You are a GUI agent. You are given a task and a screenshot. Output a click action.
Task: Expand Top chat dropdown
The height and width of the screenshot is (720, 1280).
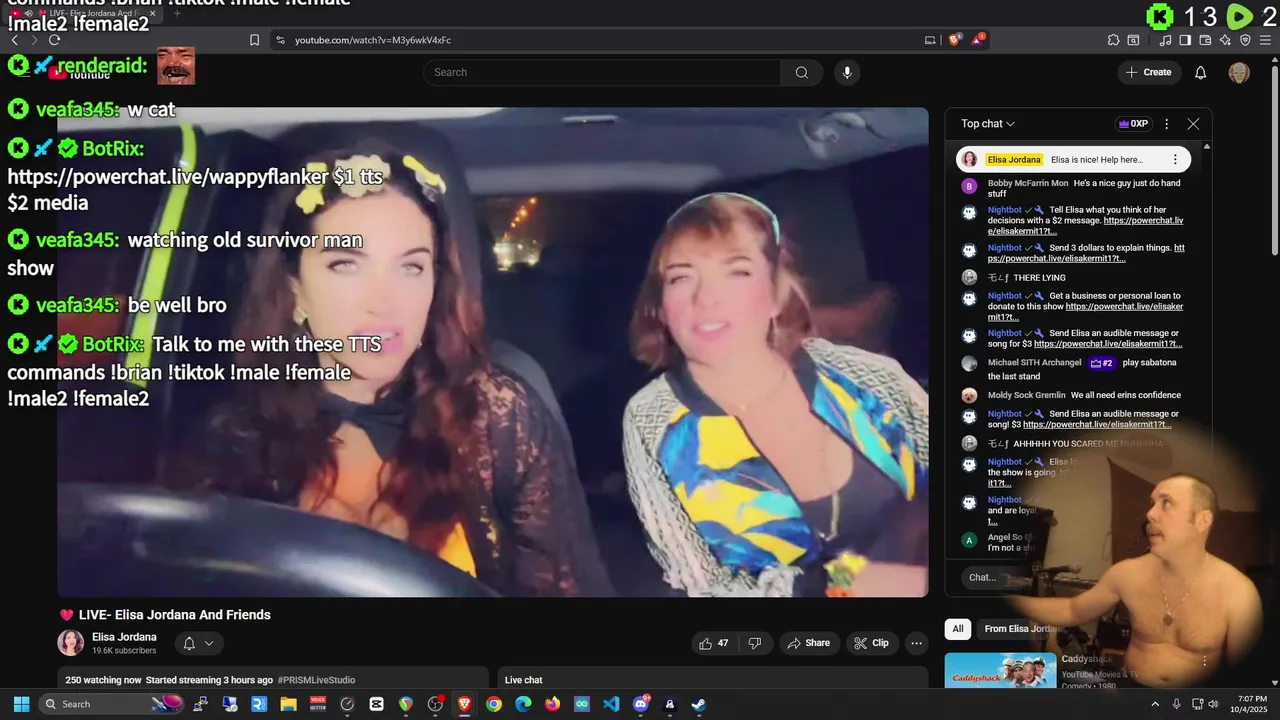point(988,124)
